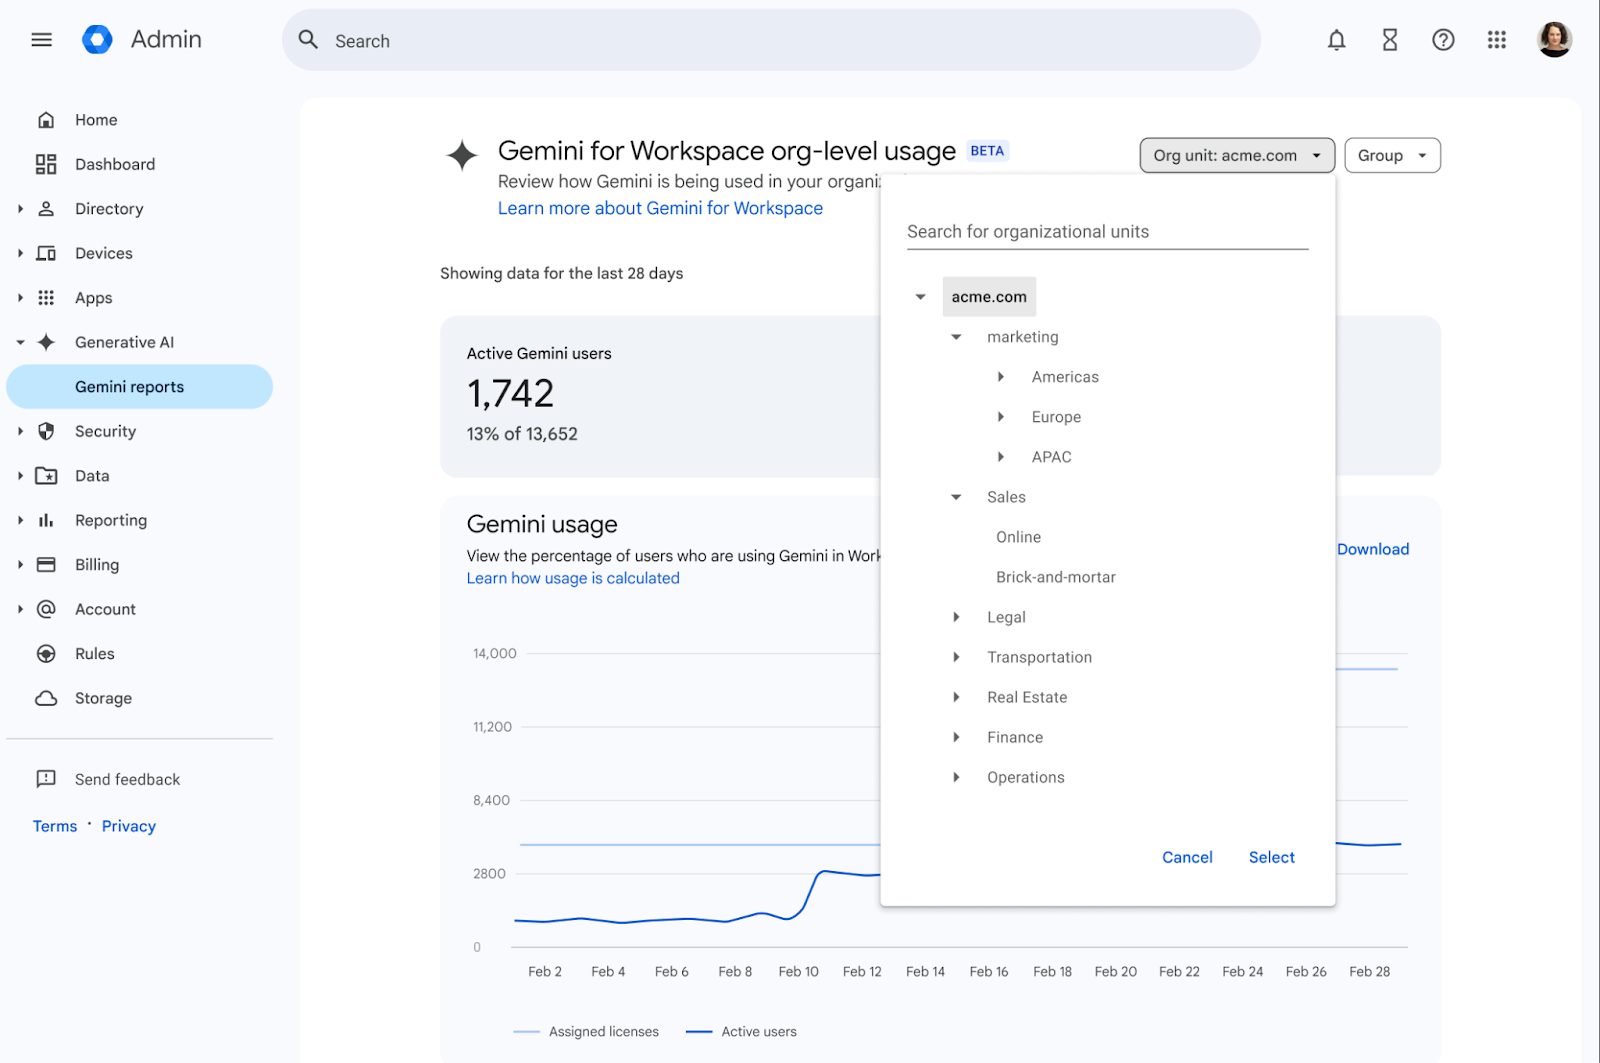Open the Google apps grid

tap(1497, 40)
